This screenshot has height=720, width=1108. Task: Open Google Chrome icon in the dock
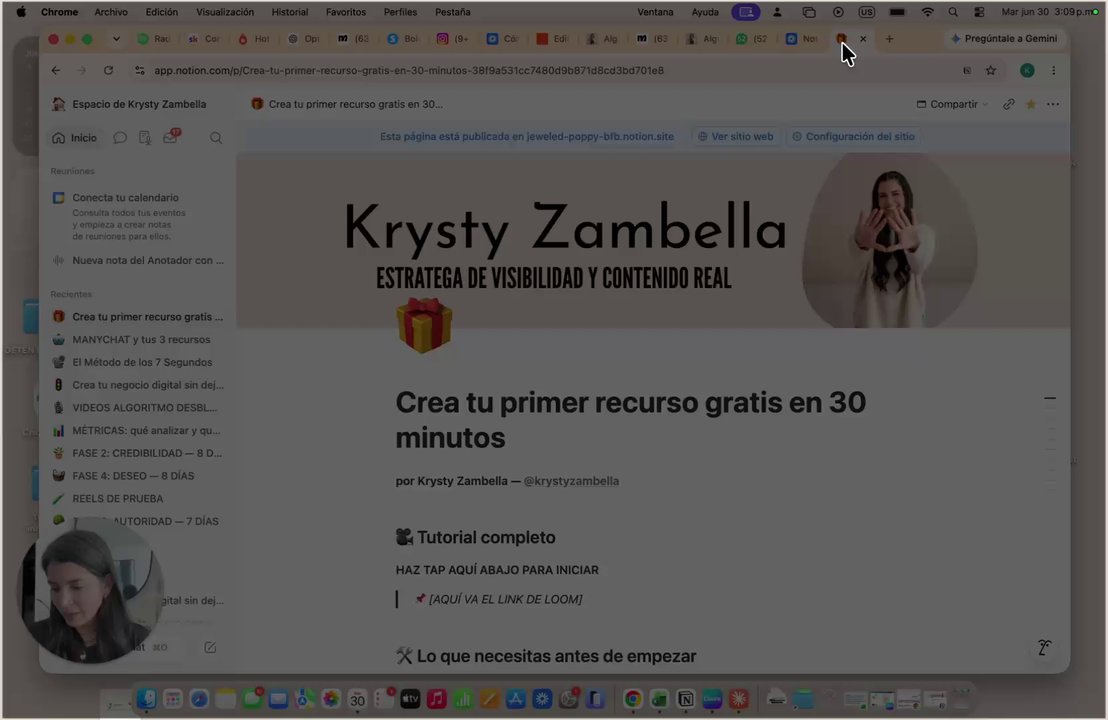(x=632, y=699)
